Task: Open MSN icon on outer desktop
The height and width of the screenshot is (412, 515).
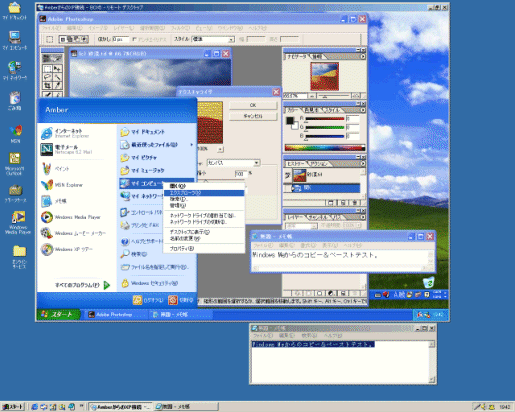Action: [x=15, y=134]
